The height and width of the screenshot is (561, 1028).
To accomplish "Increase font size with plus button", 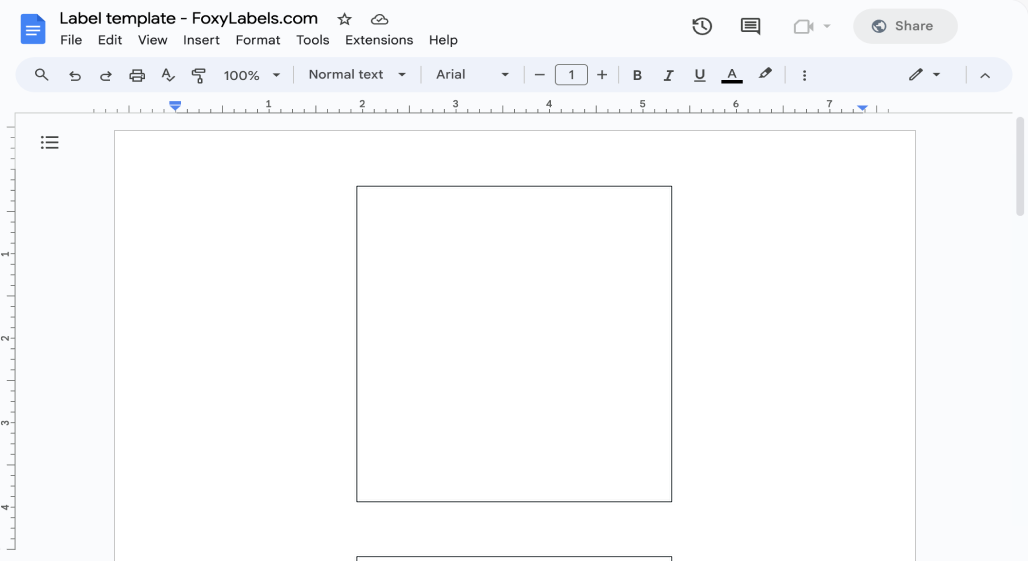I will click(x=602, y=75).
